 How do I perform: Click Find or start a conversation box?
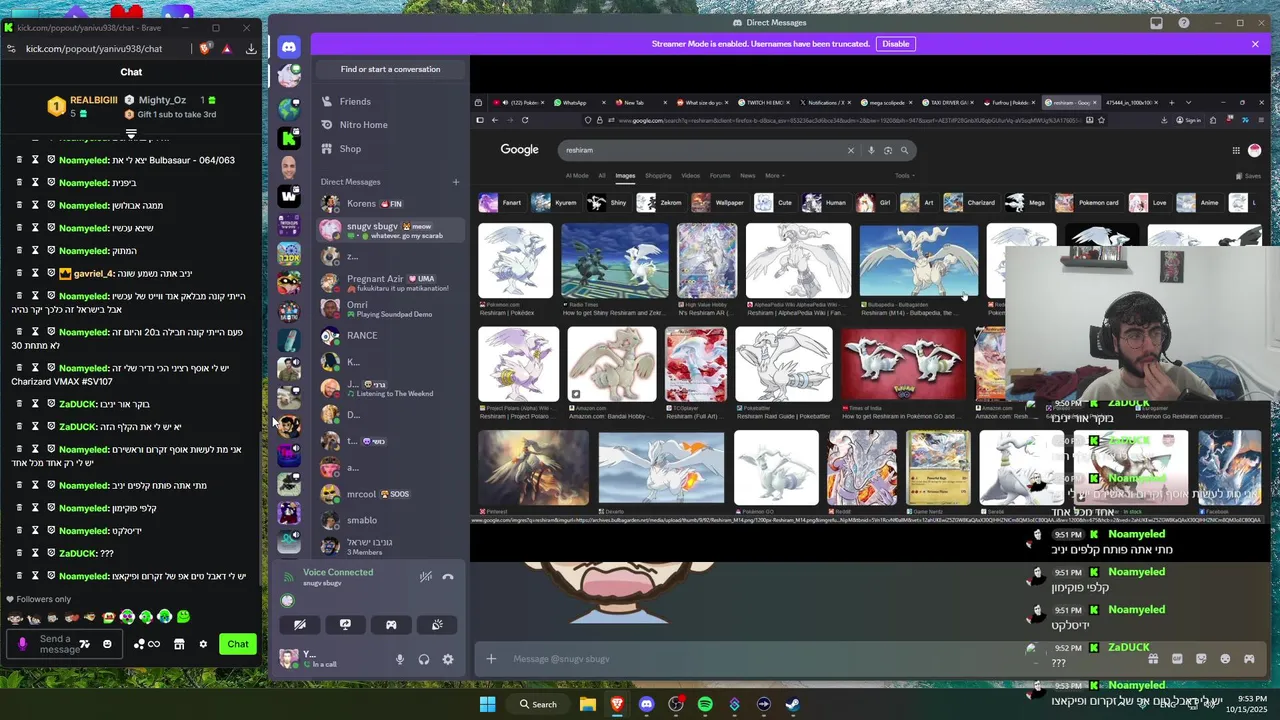pyautogui.click(x=390, y=69)
